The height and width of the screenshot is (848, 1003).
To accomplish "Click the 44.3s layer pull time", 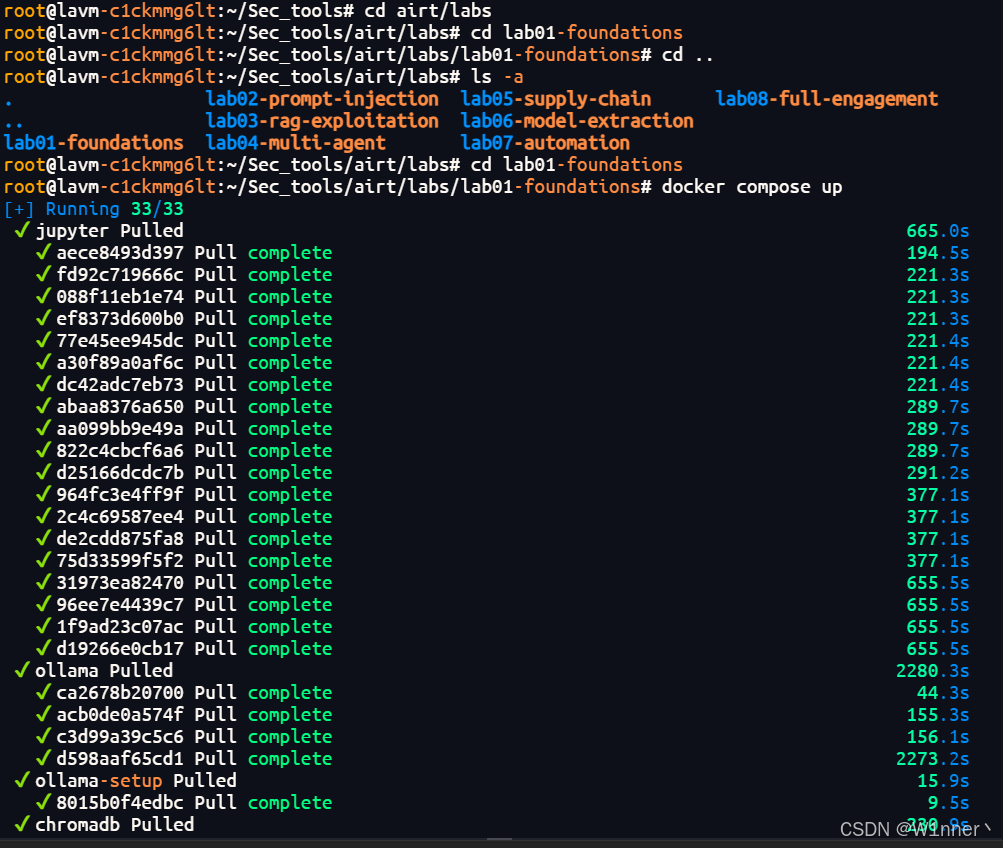I will (944, 693).
